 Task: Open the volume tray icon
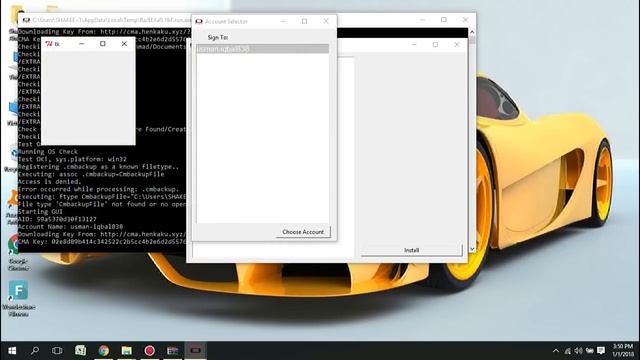pos(578,351)
